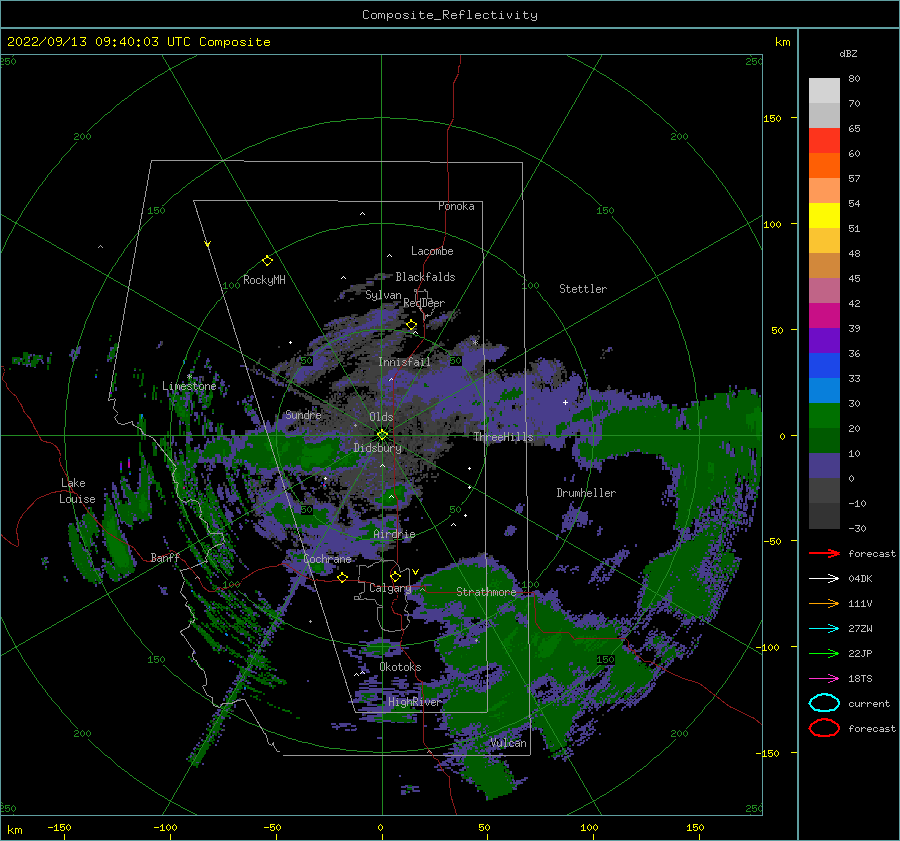This screenshot has width=900, height=841.
Task: Select the blue 33-36 dBZ swatch
Action: pyautogui.click(x=824, y=365)
